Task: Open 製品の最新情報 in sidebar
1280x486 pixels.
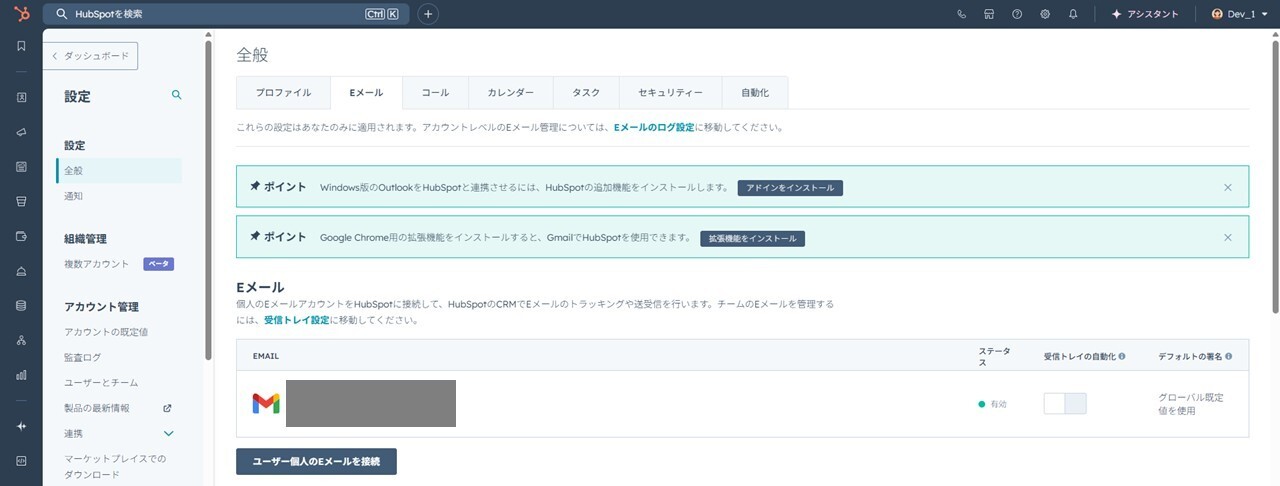Action: click(x=96, y=408)
